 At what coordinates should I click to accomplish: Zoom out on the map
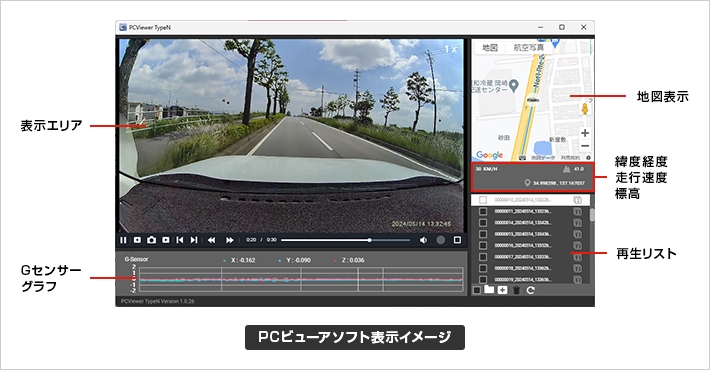(585, 146)
